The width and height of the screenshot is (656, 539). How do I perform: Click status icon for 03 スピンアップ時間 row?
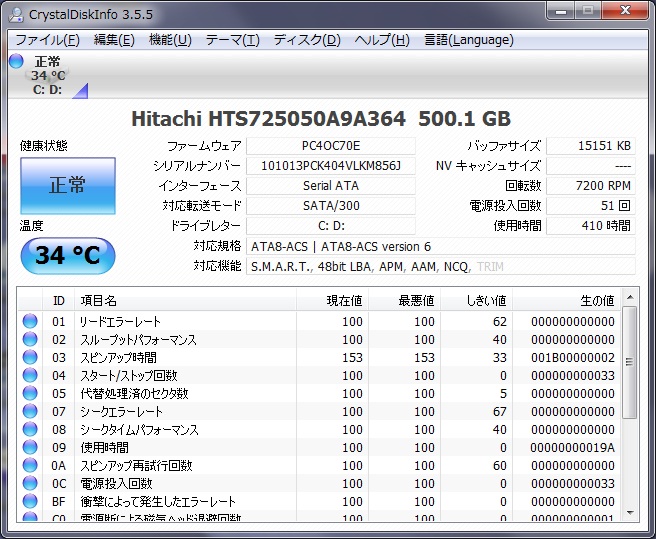[x=30, y=358]
